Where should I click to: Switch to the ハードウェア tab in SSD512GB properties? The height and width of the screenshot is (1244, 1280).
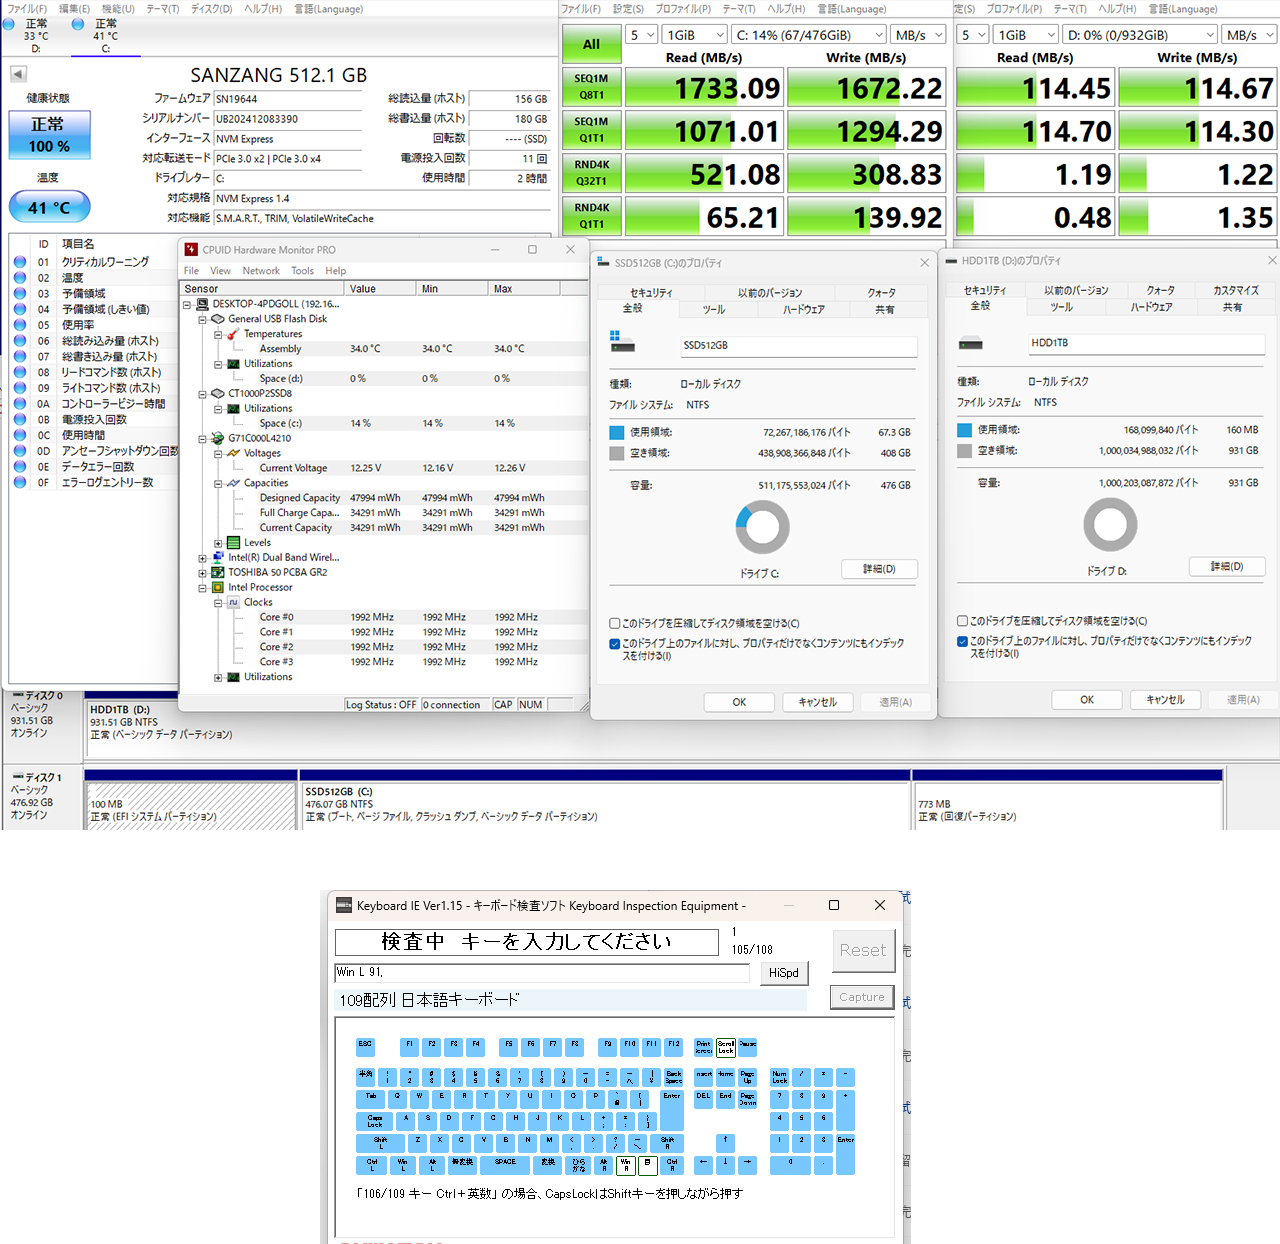point(803,310)
